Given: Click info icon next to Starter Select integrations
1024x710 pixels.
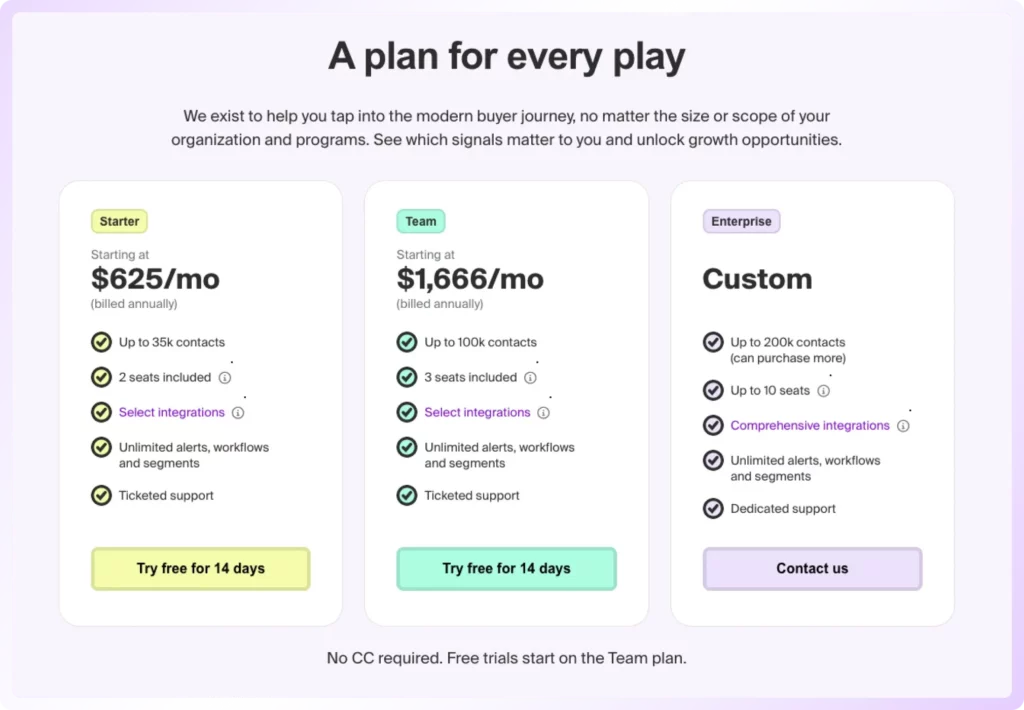Looking at the screenshot, I should [x=238, y=413].
